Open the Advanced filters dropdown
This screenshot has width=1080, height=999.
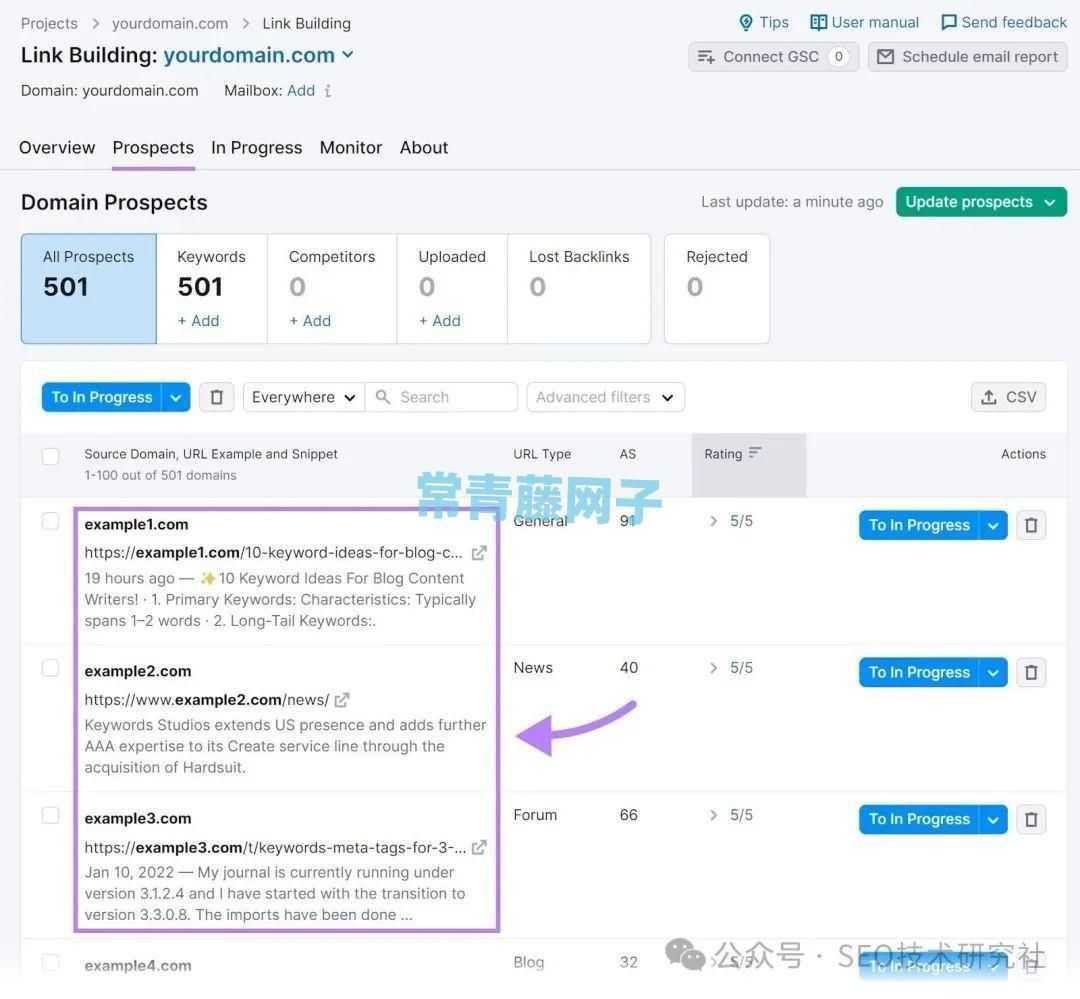605,398
